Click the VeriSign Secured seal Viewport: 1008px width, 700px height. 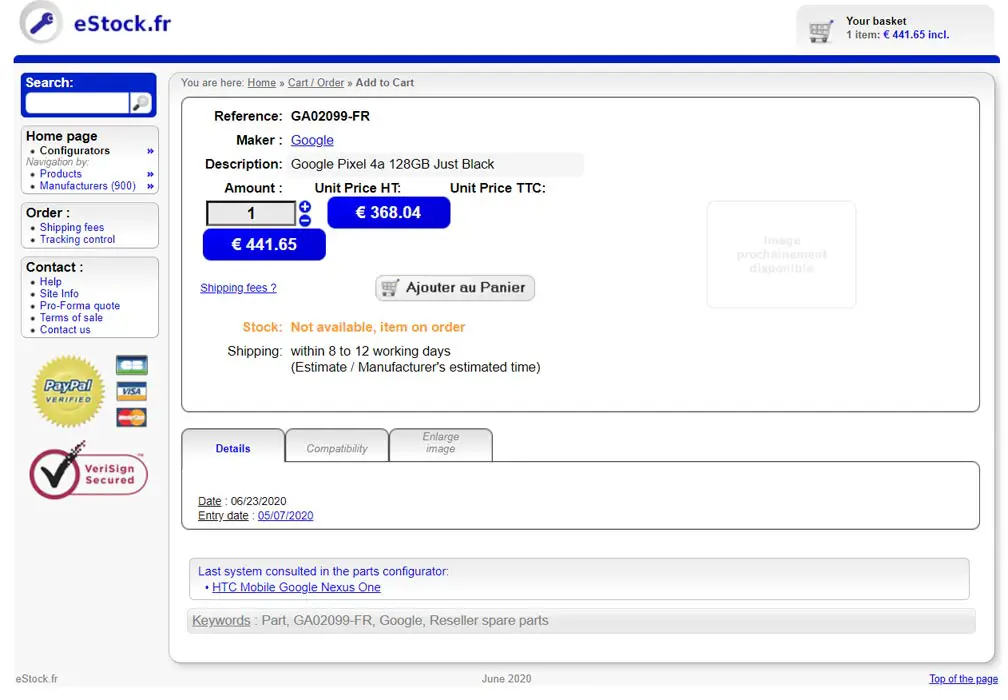click(x=88, y=472)
